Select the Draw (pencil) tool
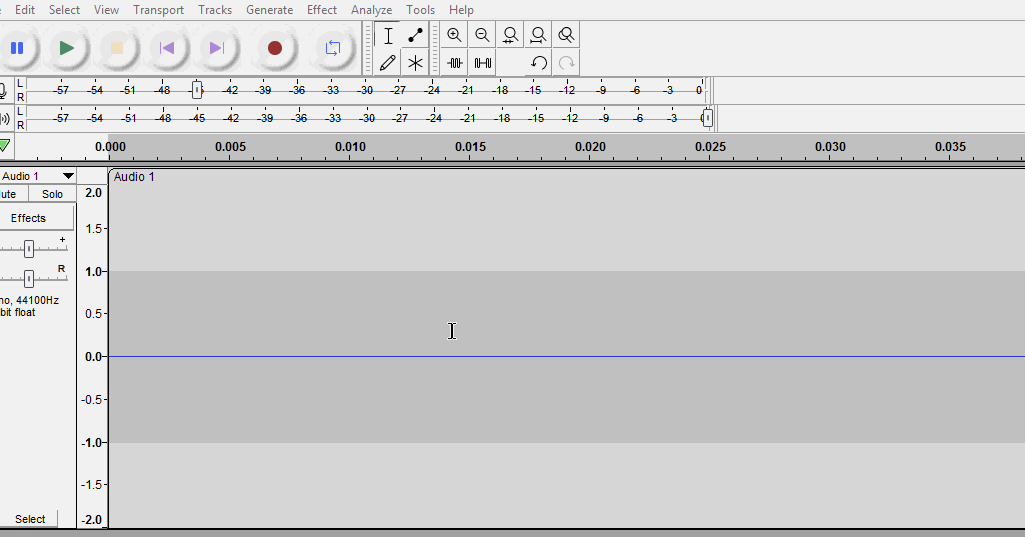 pyautogui.click(x=388, y=63)
